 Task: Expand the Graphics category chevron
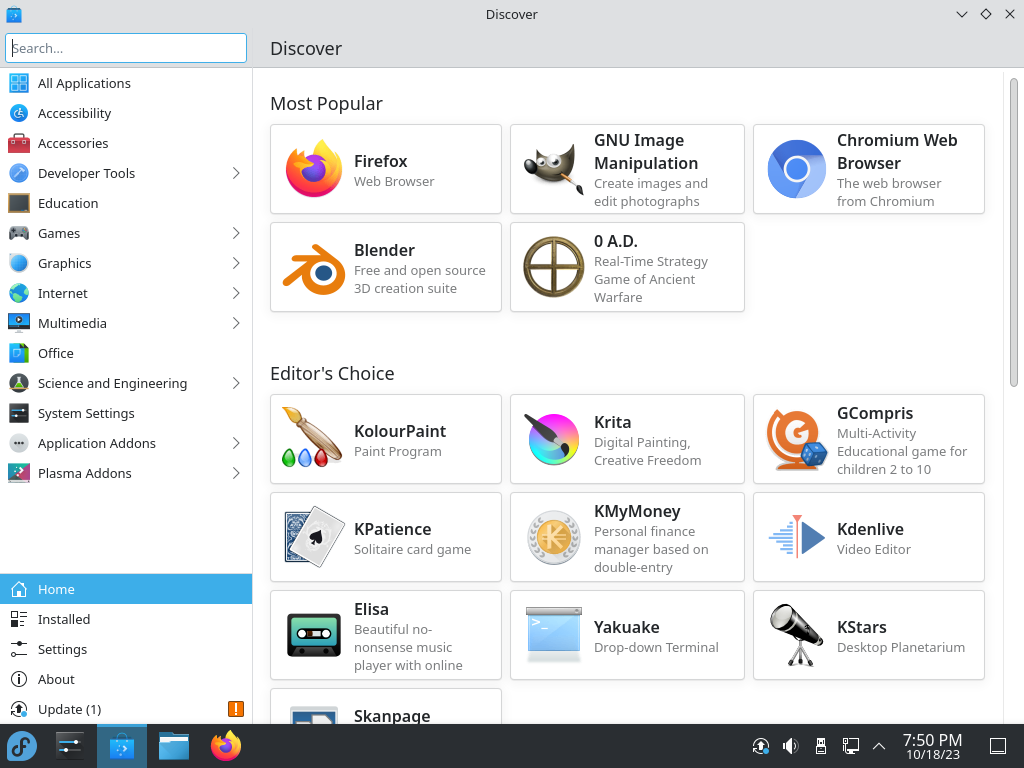click(x=236, y=263)
